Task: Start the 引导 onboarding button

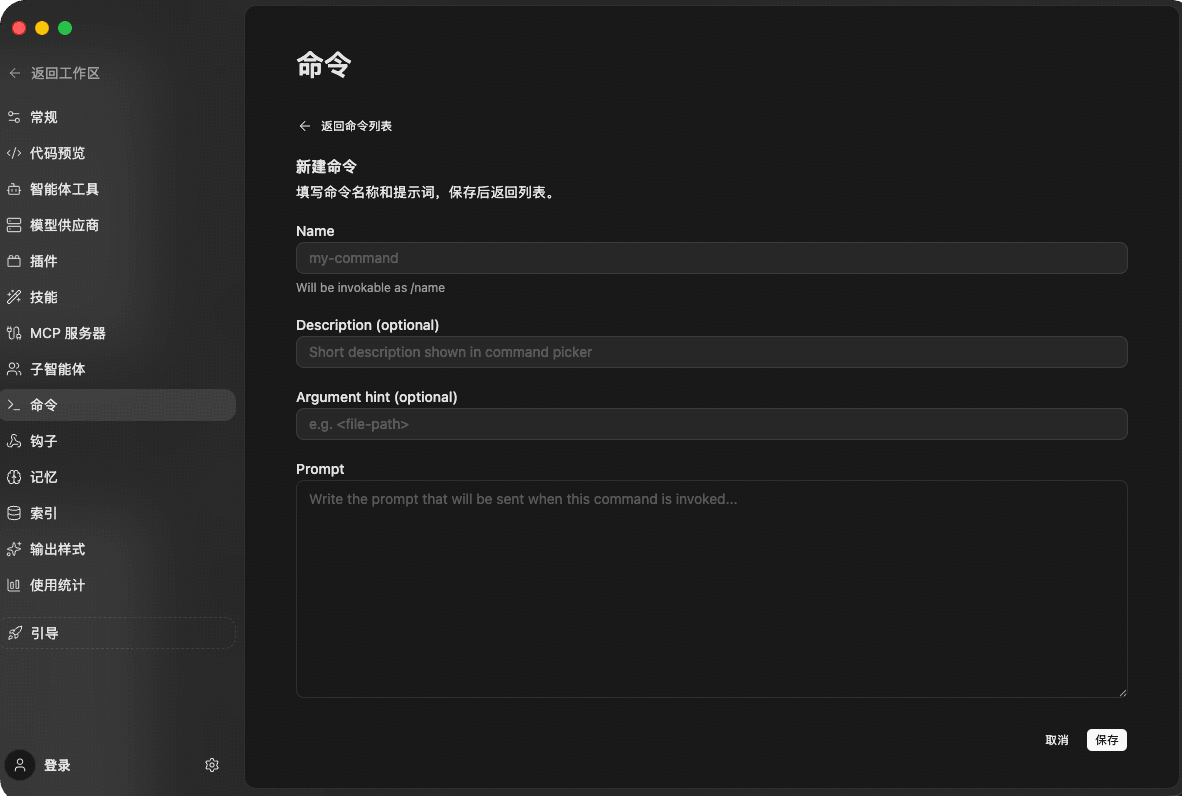Action: point(118,633)
